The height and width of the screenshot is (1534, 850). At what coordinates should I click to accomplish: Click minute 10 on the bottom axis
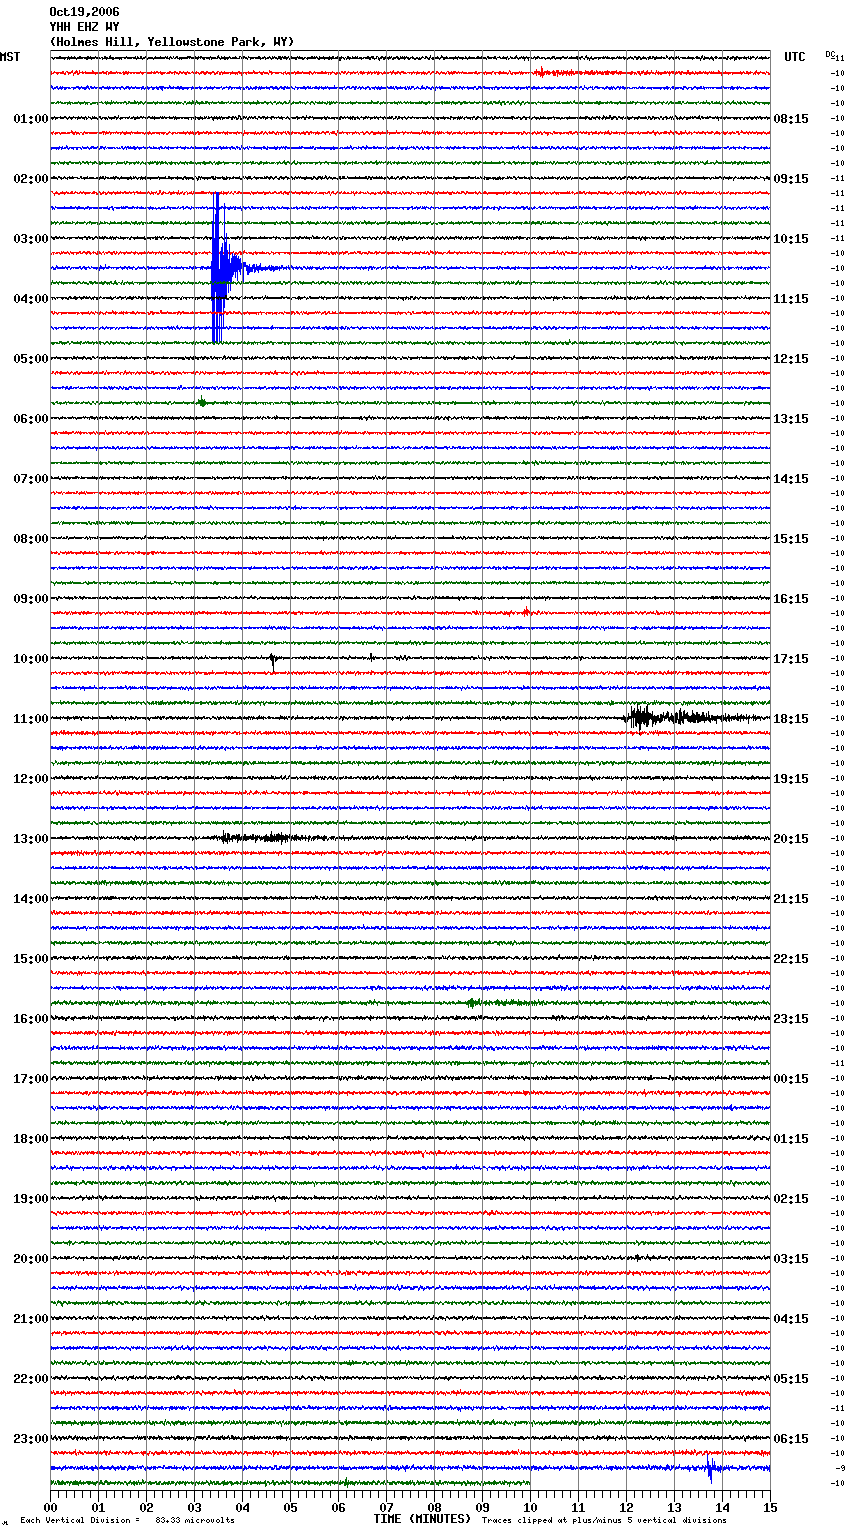coord(531,1507)
